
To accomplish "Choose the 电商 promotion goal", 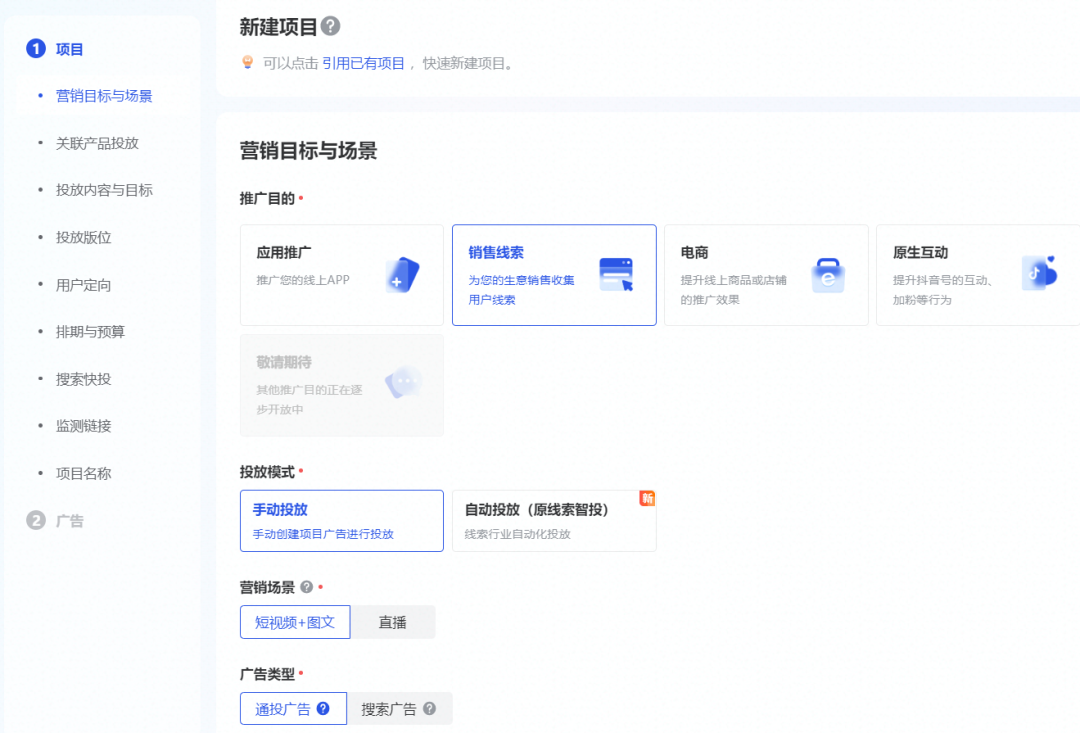I will (x=766, y=275).
